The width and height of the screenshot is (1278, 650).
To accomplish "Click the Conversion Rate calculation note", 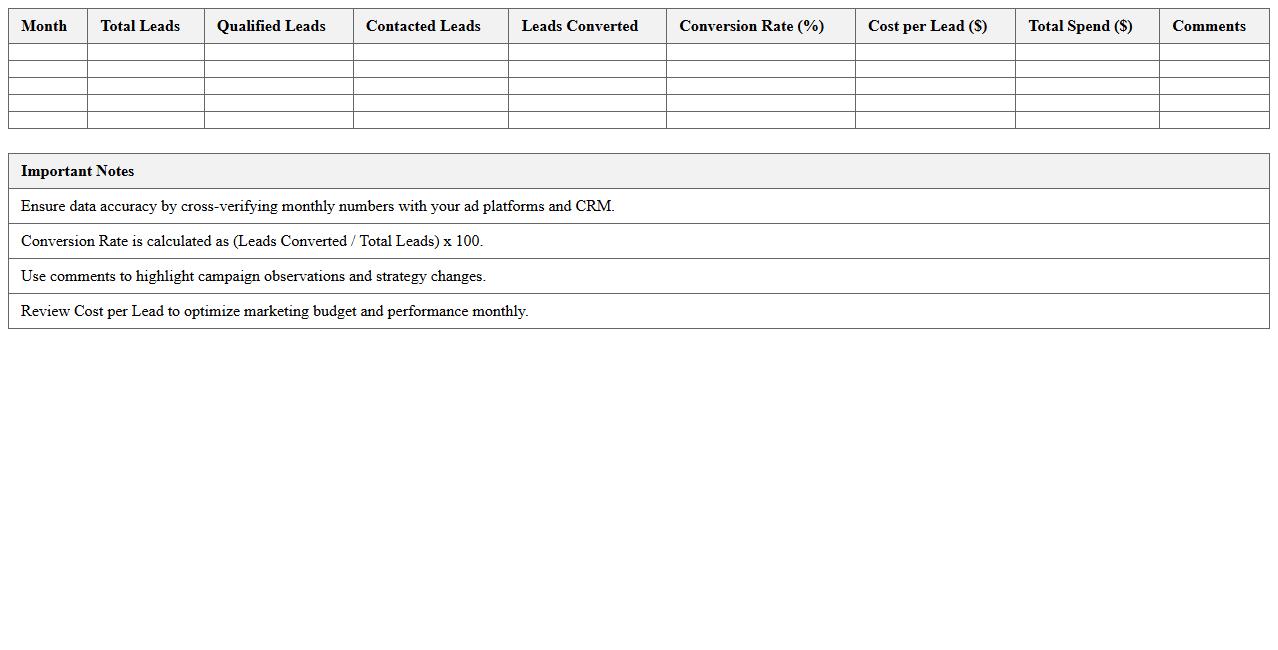I will click(x=252, y=241).
